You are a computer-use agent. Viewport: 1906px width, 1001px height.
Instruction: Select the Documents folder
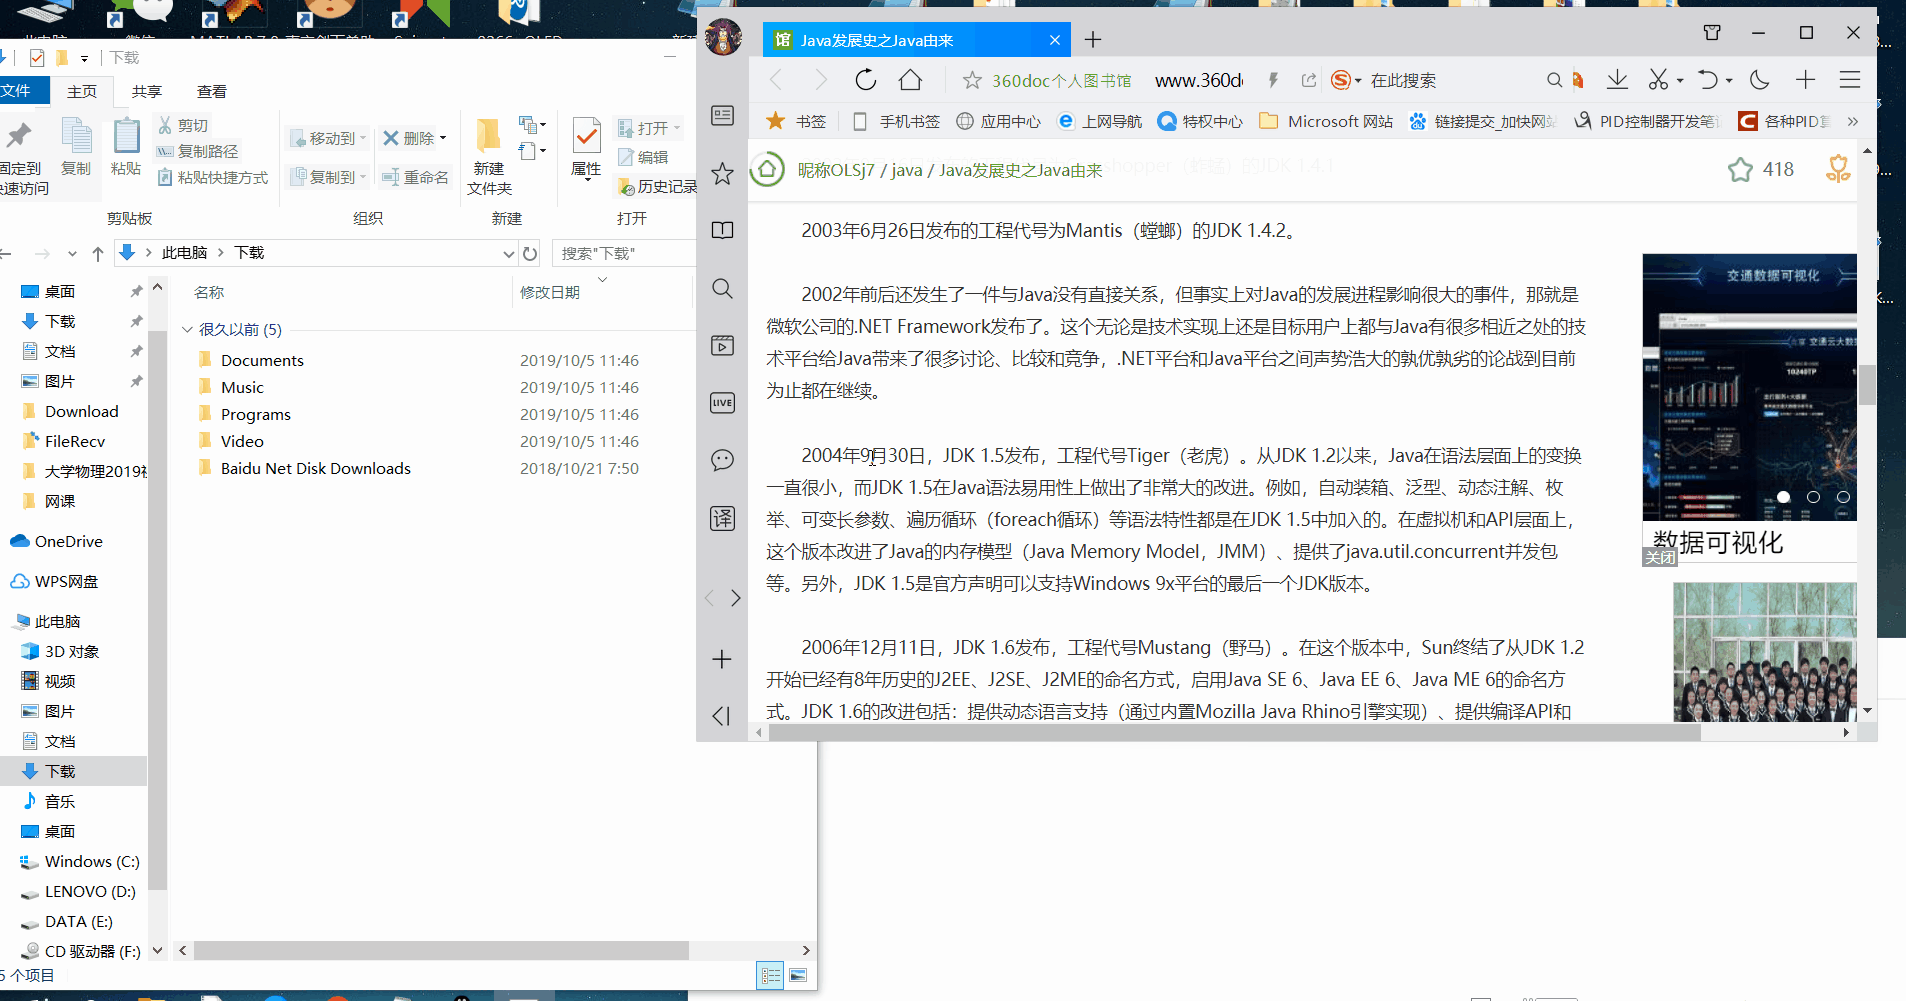coord(262,360)
